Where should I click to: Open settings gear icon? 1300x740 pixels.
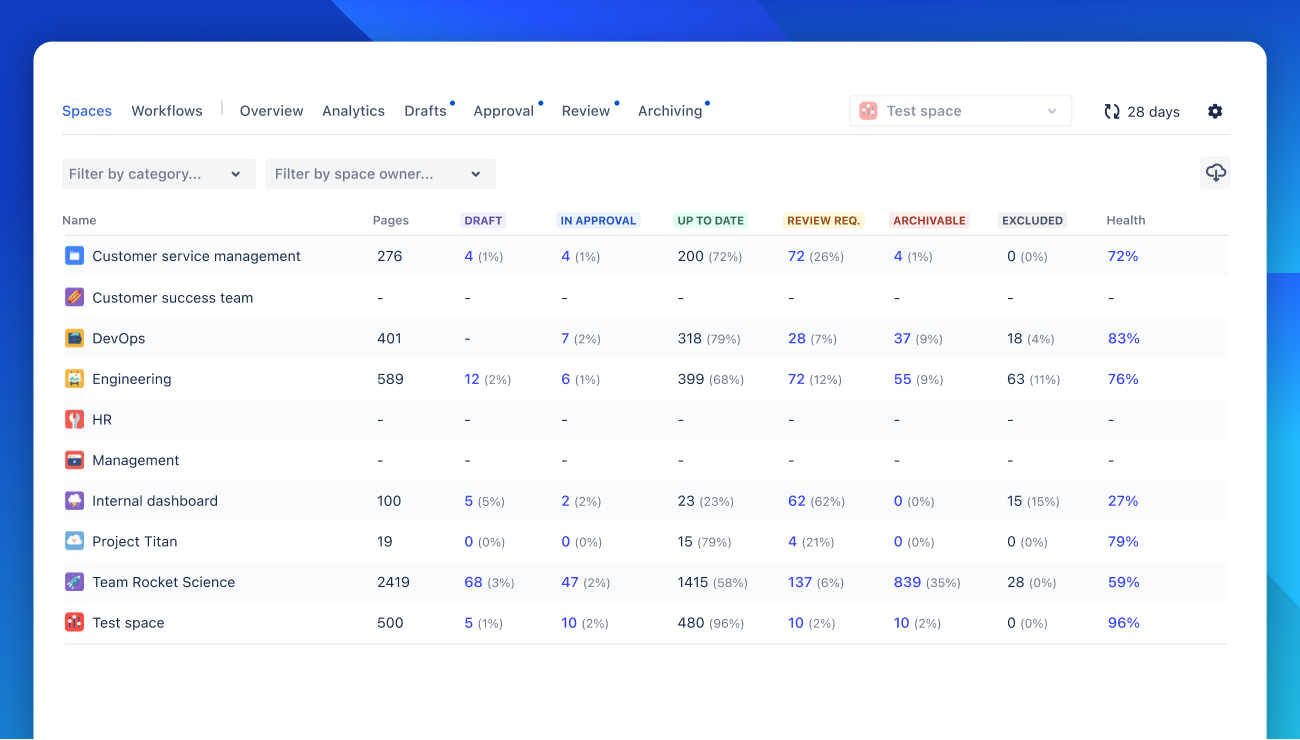(1215, 111)
